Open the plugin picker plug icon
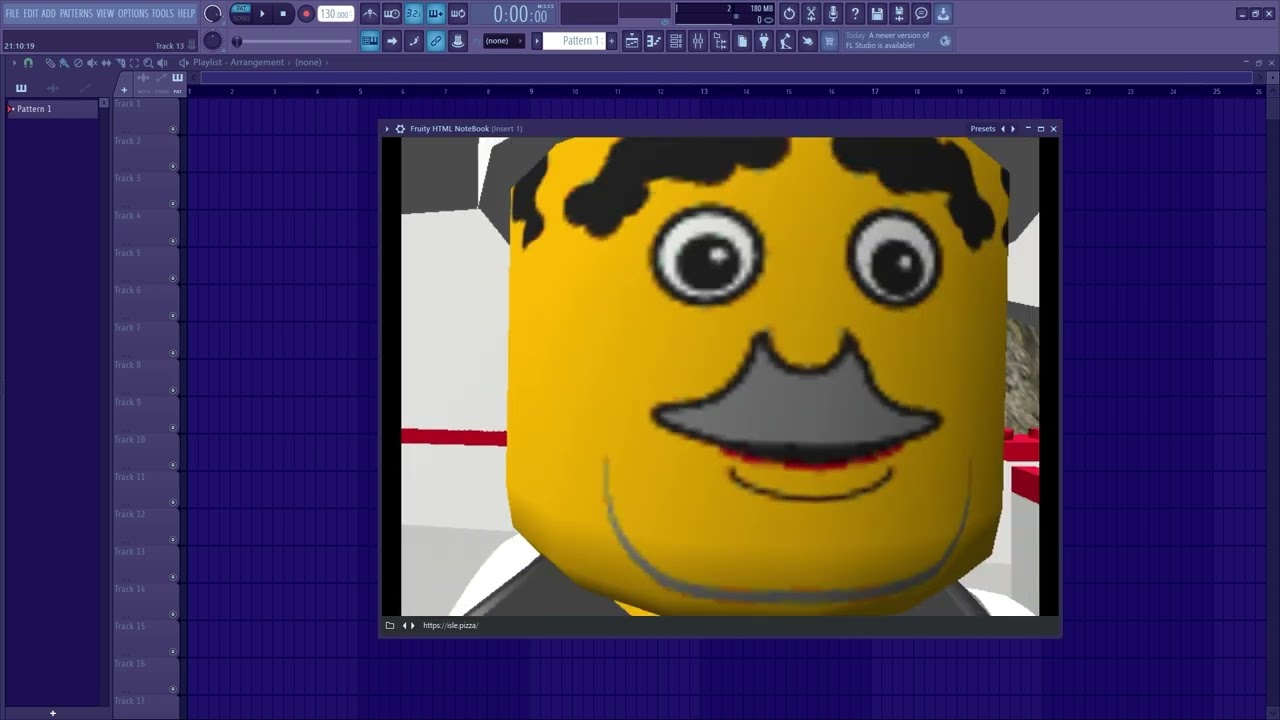Viewport: 1280px width, 720px height. (x=764, y=41)
